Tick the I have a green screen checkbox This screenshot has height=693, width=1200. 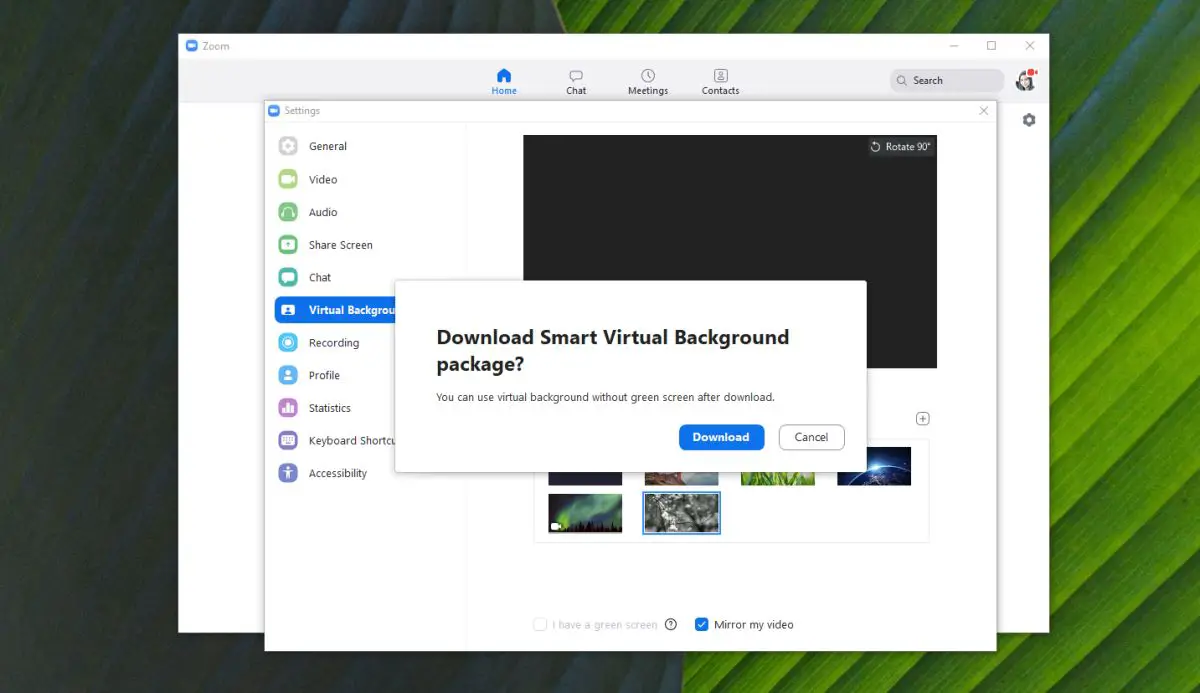(x=540, y=624)
